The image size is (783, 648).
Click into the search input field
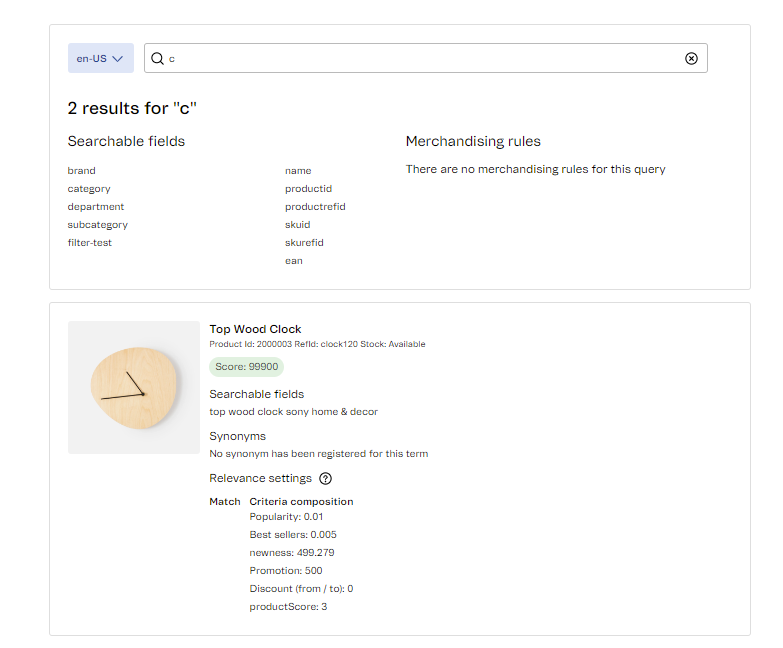(x=420, y=59)
